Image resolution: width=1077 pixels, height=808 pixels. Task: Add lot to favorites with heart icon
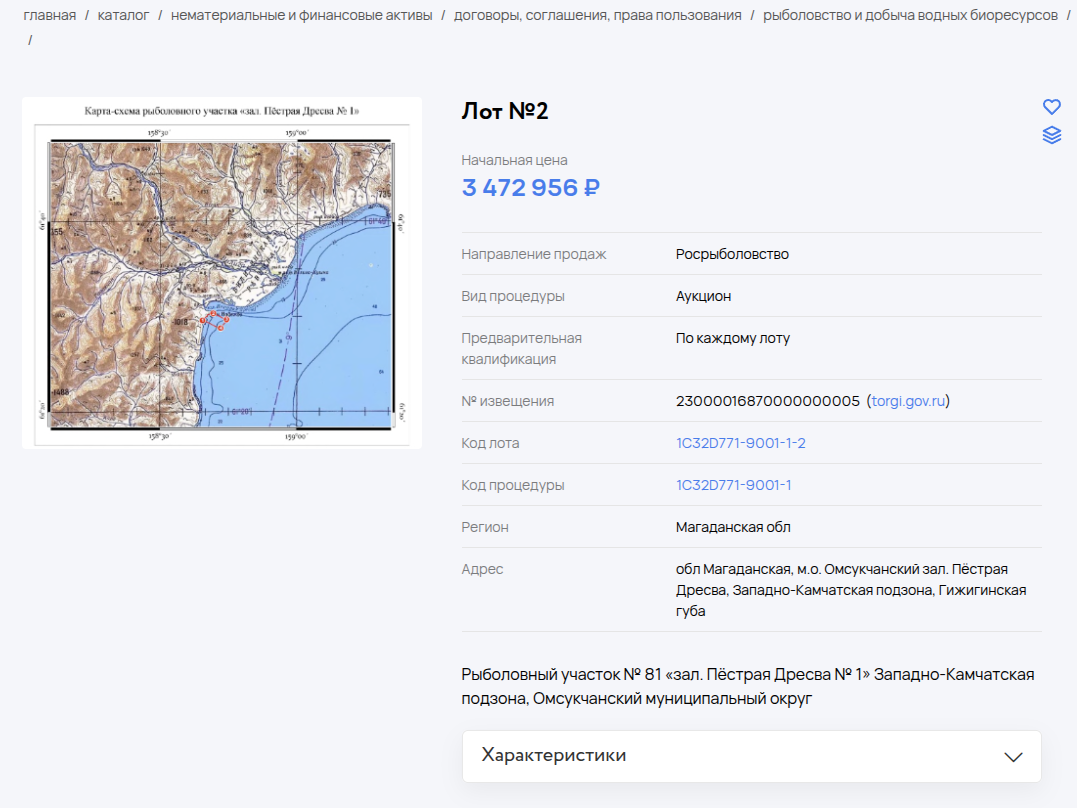(x=1052, y=106)
